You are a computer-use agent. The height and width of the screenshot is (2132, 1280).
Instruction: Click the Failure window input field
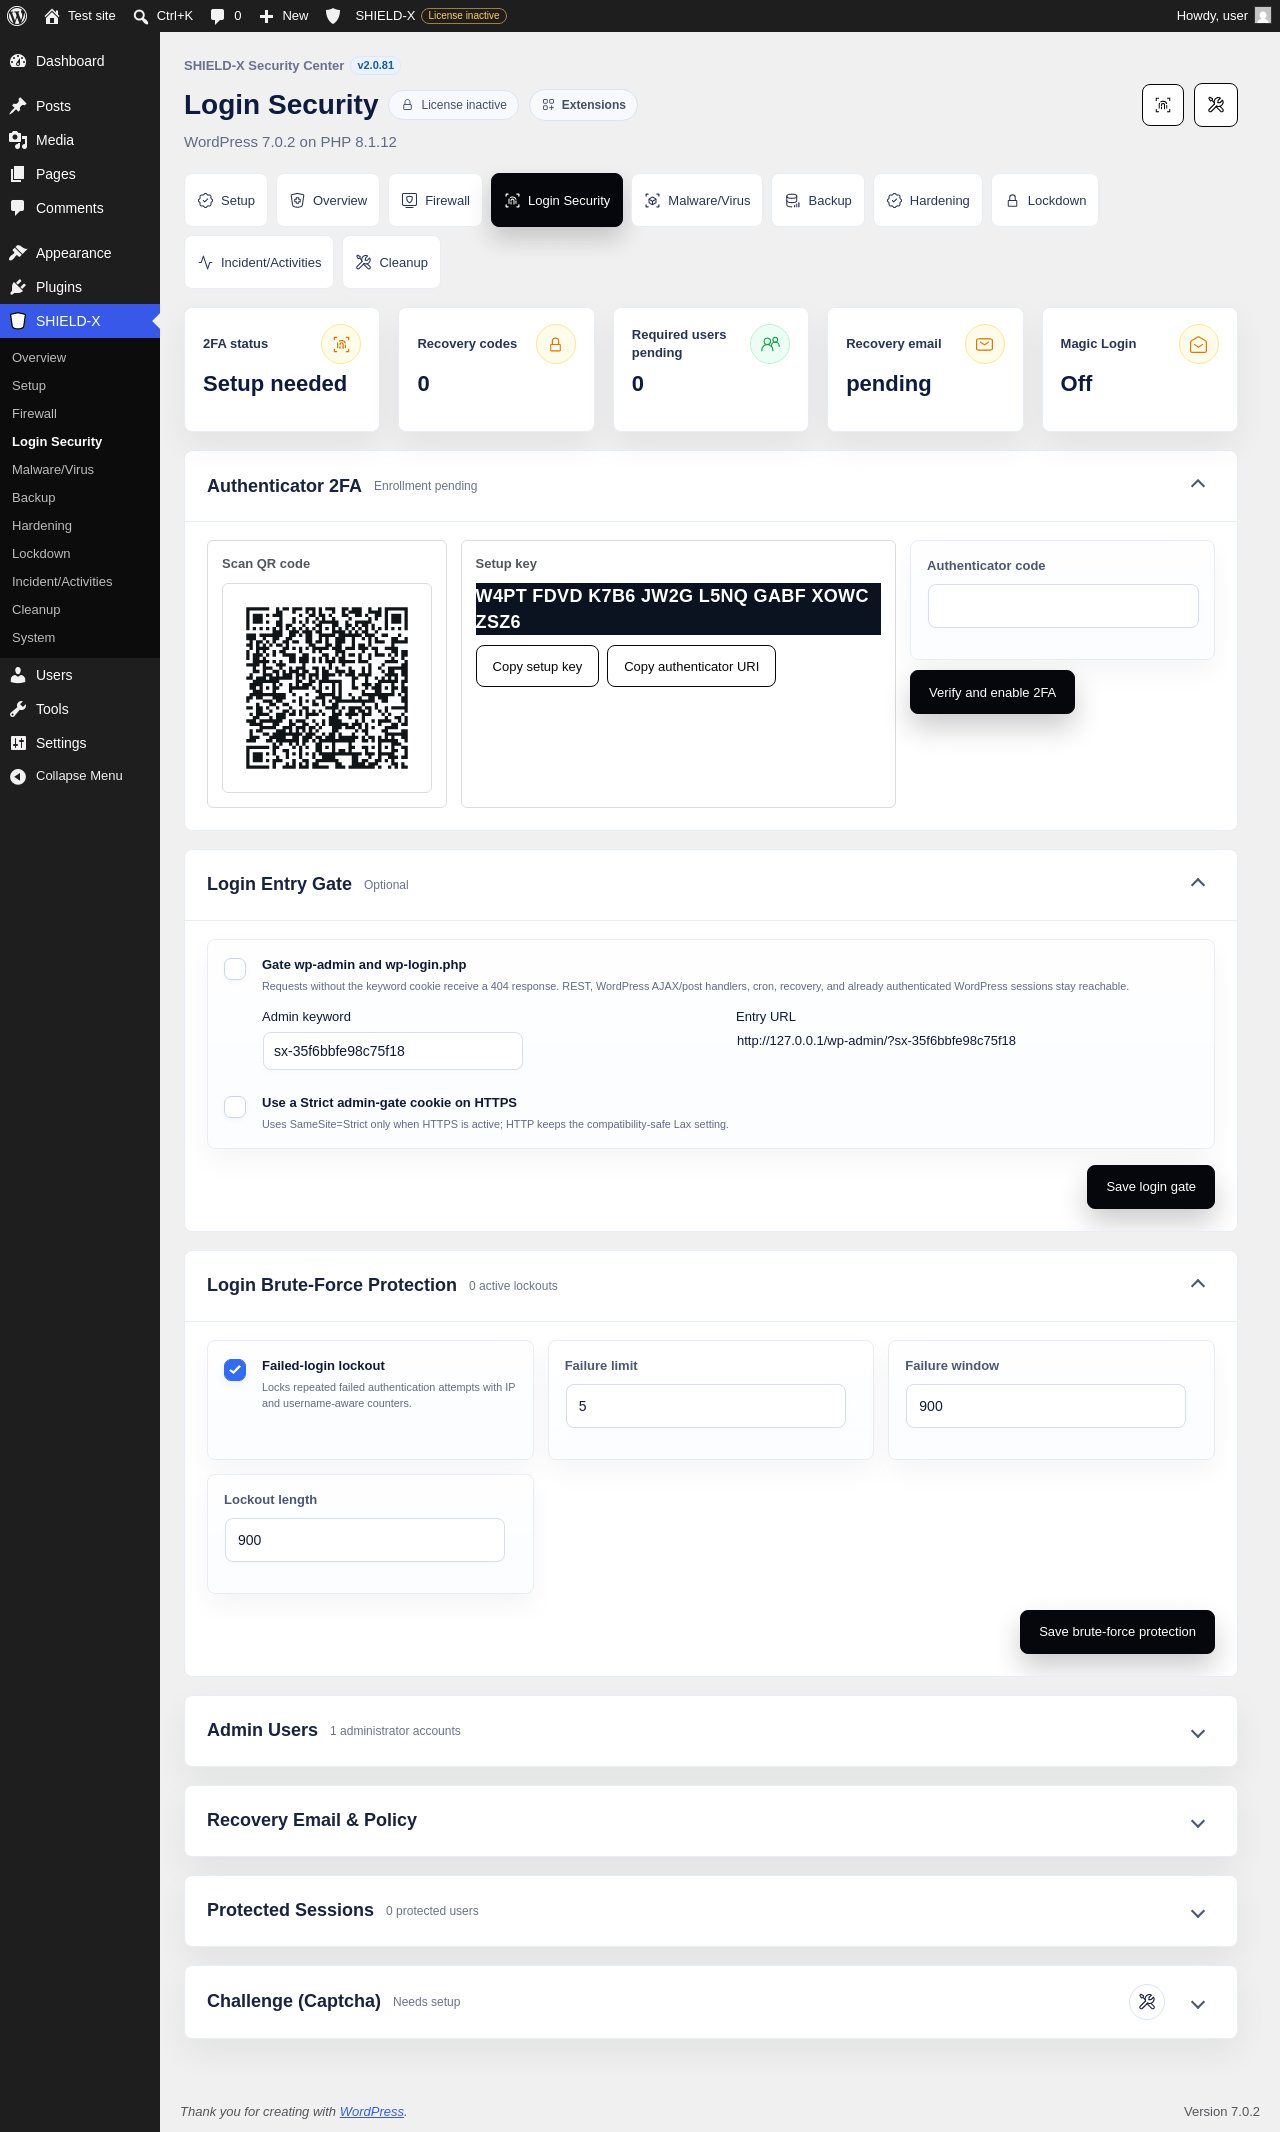coord(1046,1406)
